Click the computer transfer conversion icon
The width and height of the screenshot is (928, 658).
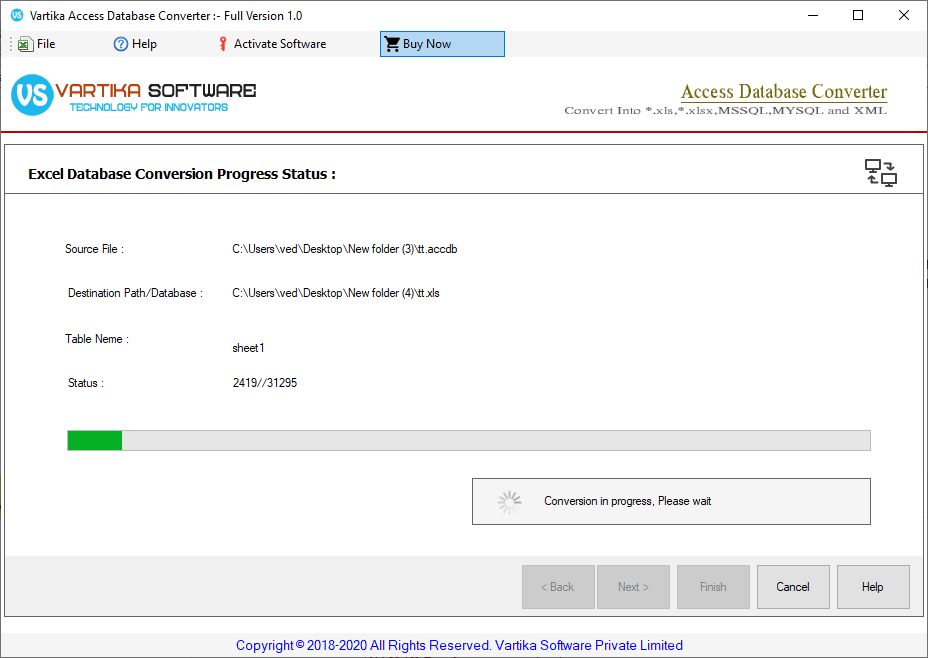click(881, 173)
